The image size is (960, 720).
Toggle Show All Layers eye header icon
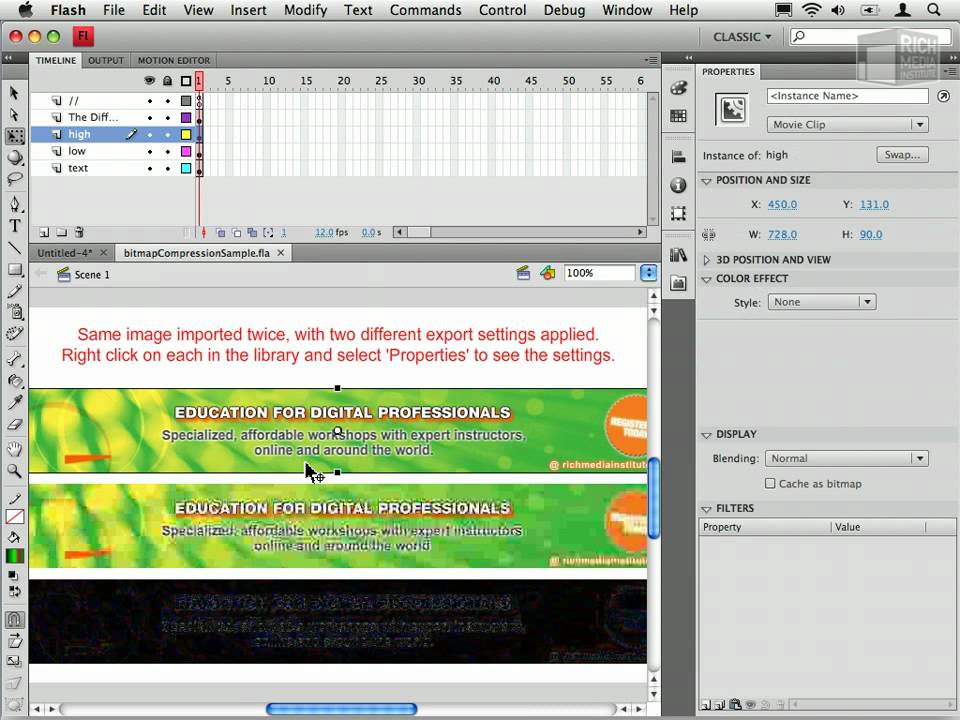click(149, 81)
